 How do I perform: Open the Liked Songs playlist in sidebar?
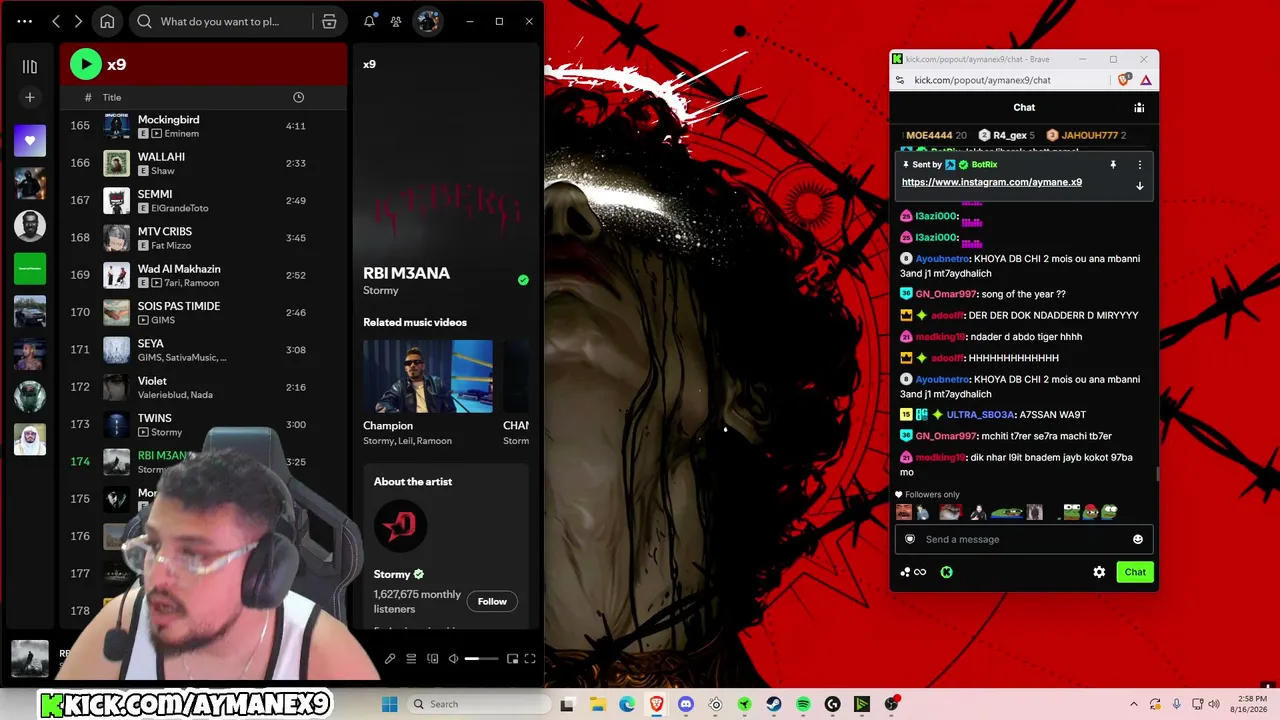pos(30,141)
